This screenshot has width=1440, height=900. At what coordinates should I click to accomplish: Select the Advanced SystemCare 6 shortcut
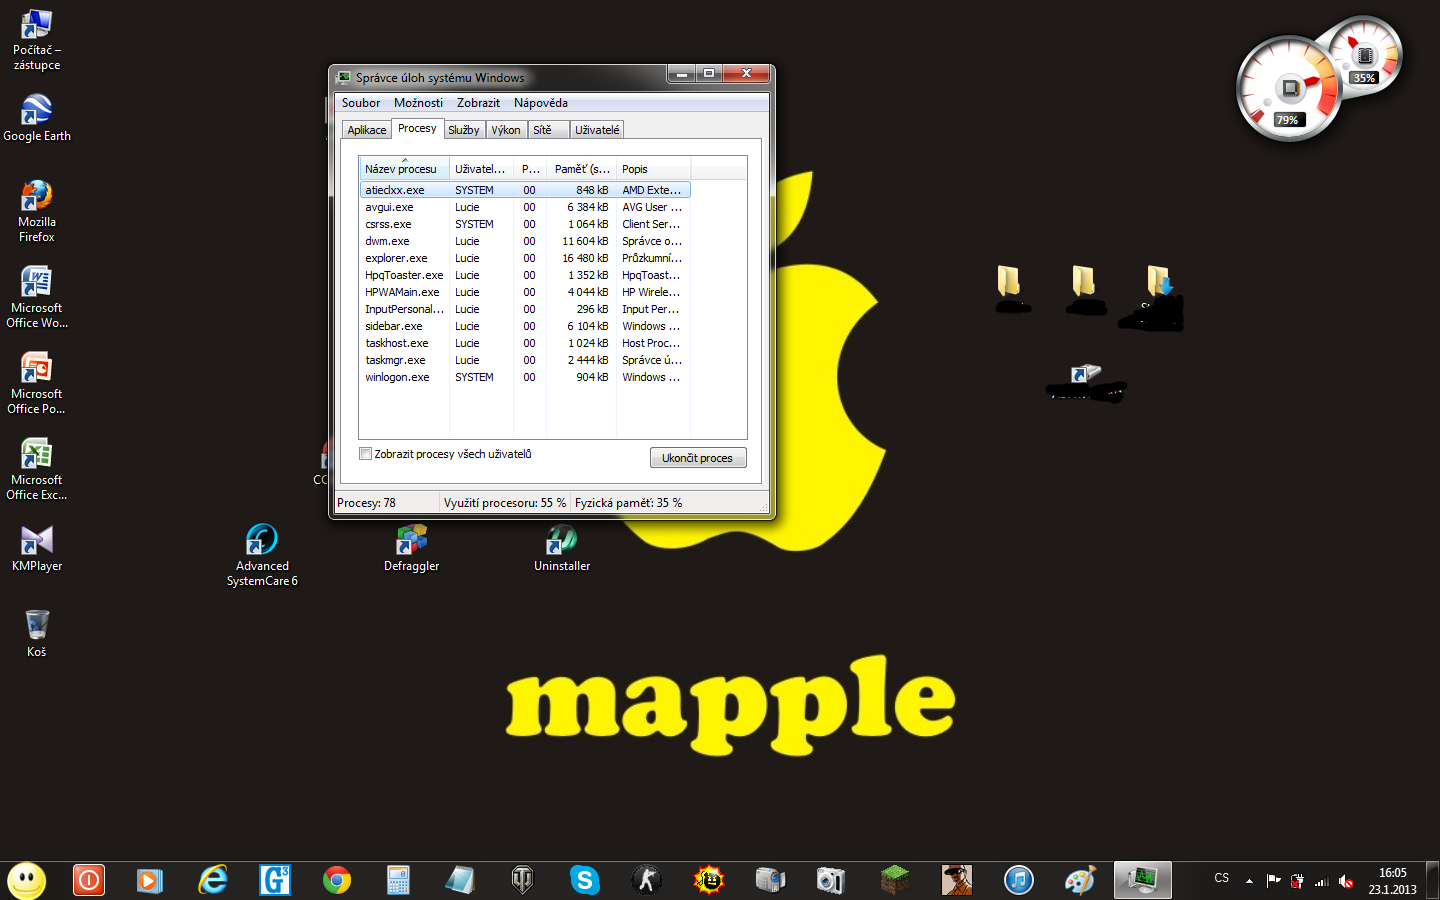point(262,555)
